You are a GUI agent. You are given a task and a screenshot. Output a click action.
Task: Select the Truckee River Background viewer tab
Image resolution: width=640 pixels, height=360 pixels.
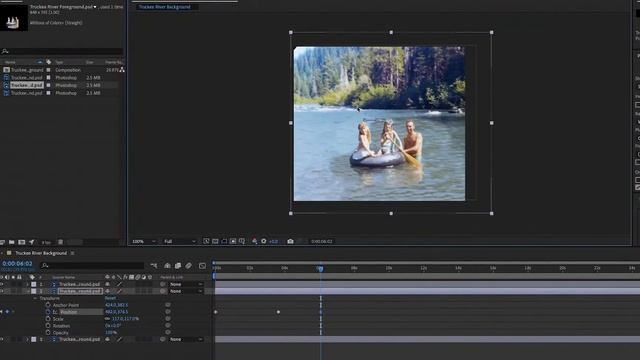tap(164, 7)
